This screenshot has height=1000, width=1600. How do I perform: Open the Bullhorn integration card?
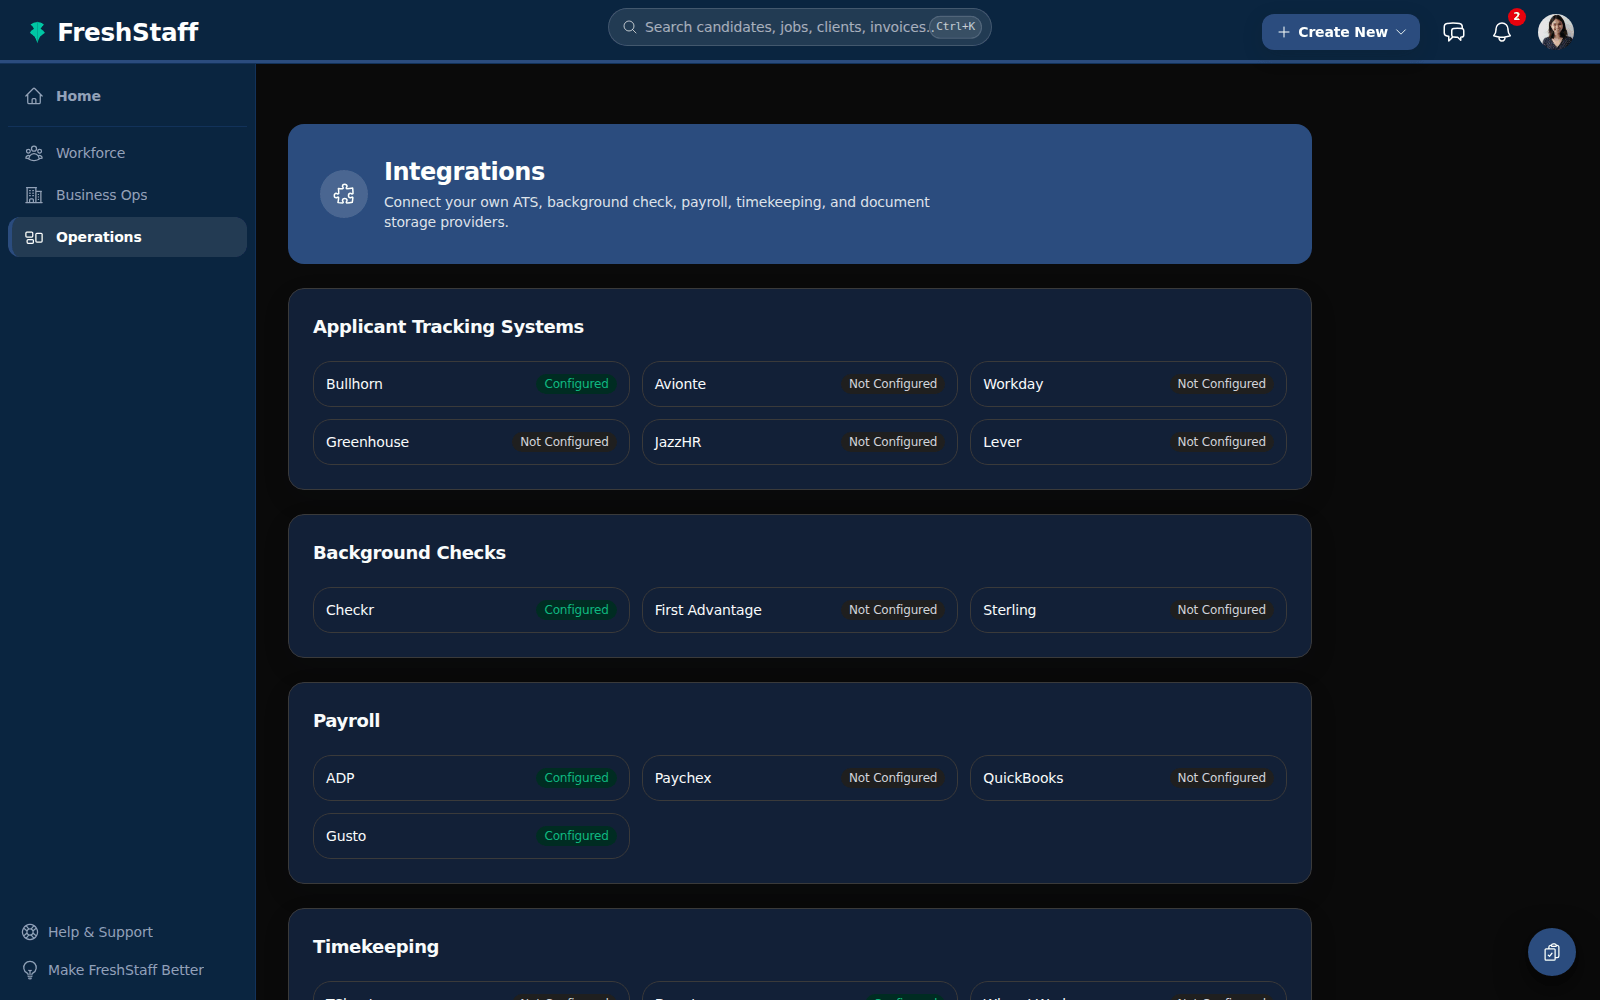click(x=471, y=384)
